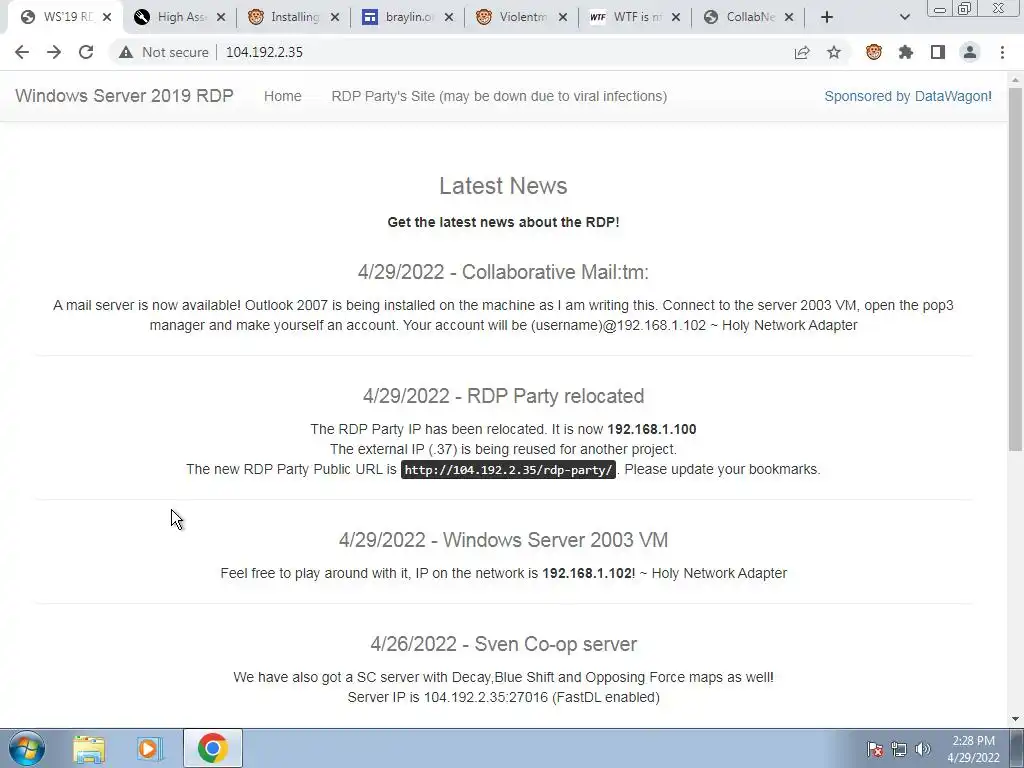Open the Windows Start orb

[x=27, y=748]
